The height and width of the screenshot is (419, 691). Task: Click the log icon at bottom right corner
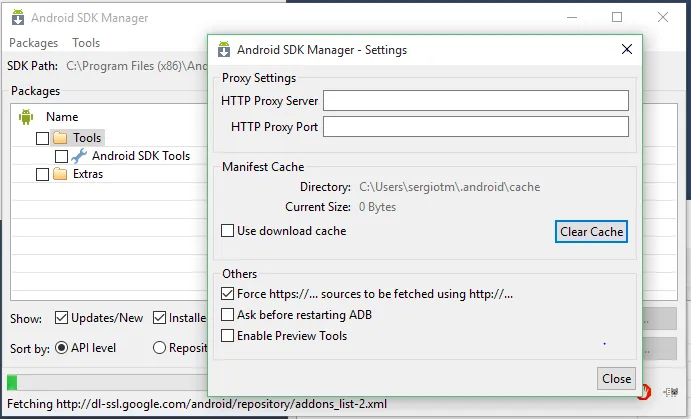(x=671, y=392)
